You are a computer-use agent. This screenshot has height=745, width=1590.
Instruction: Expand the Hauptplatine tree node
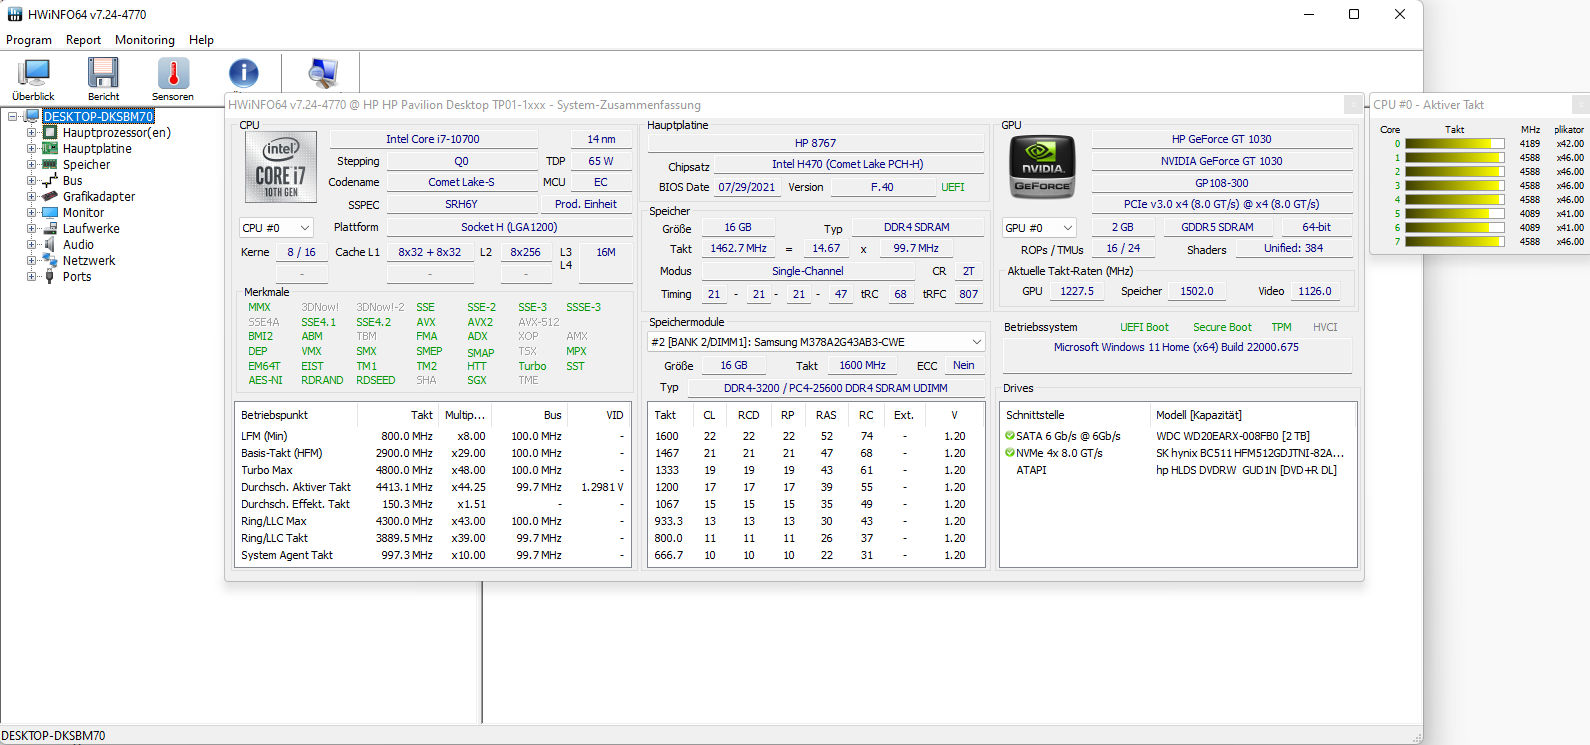31,148
